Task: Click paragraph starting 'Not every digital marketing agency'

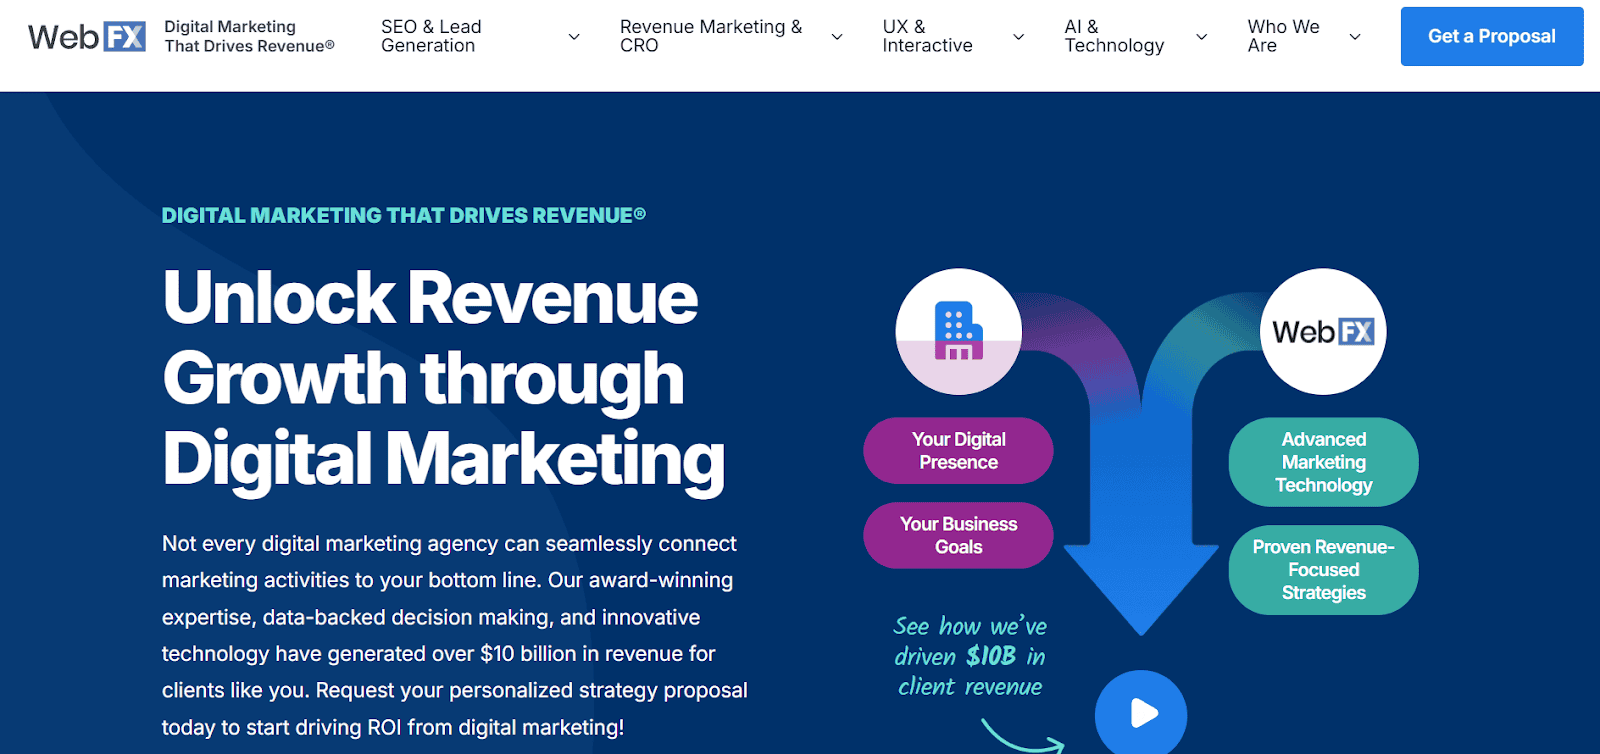Action: (x=455, y=635)
